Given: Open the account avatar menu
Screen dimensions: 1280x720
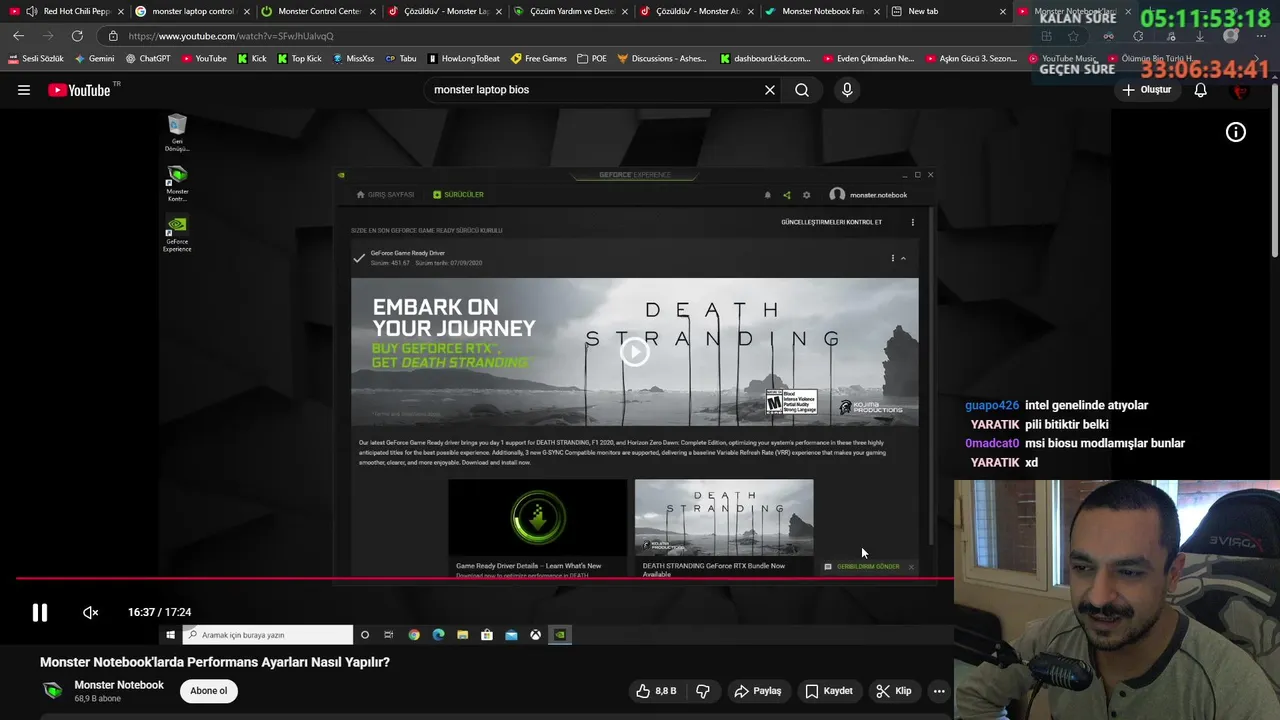Looking at the screenshot, I should click(1241, 90).
